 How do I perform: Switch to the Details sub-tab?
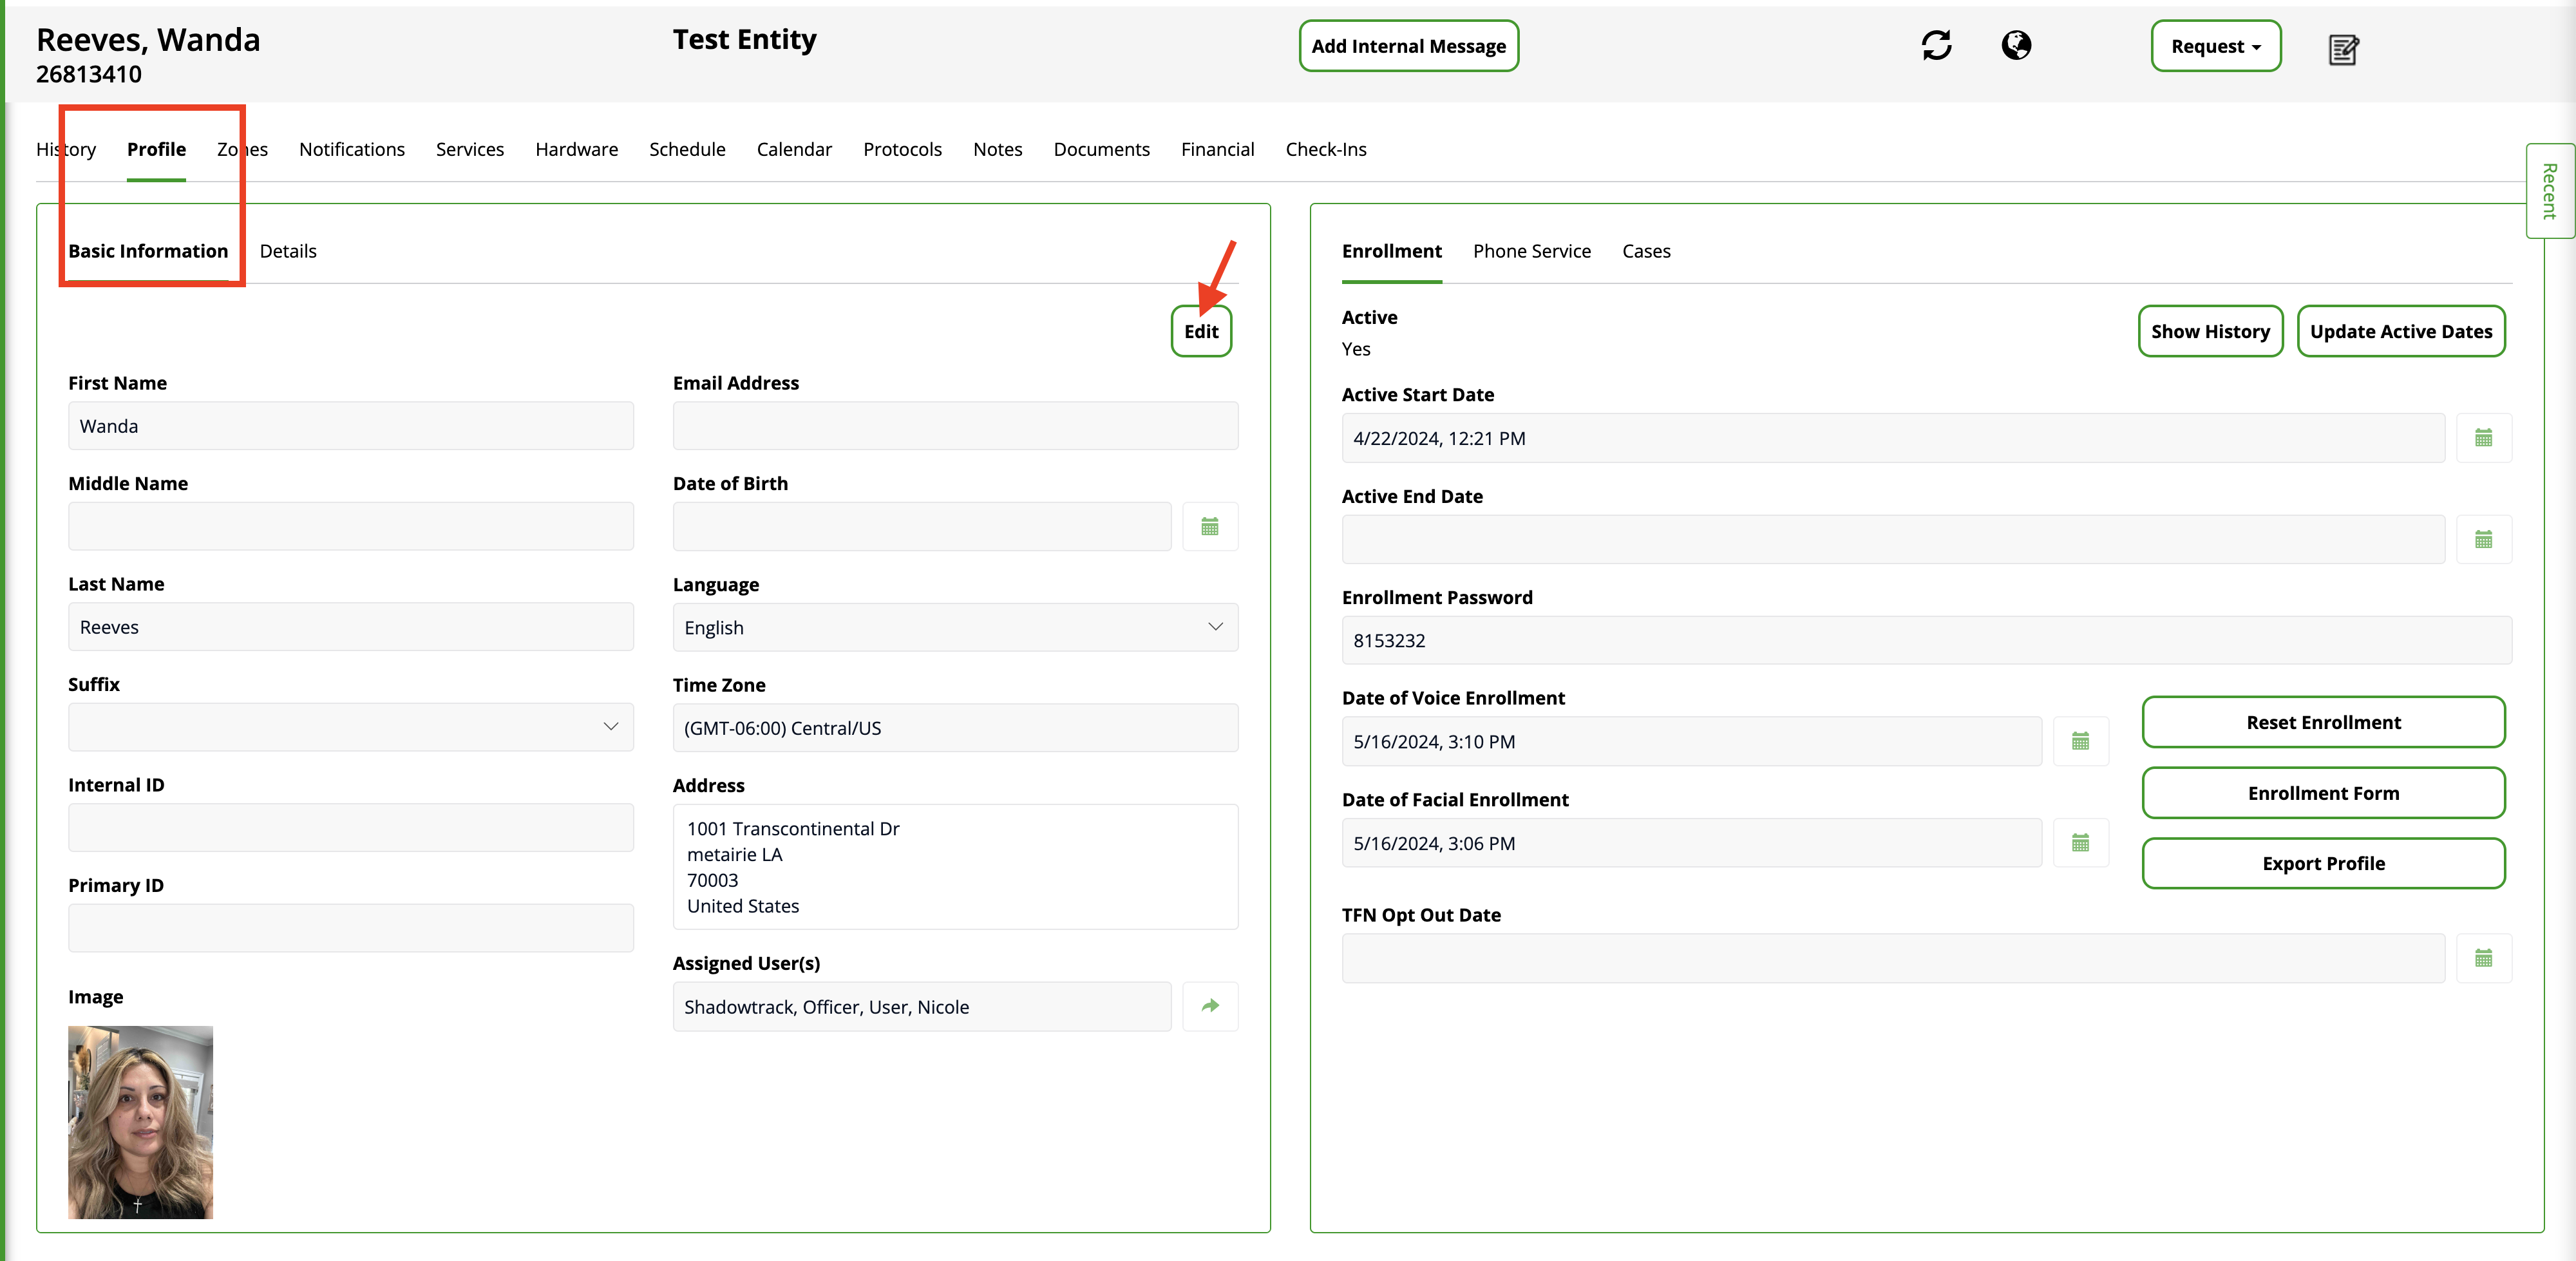pos(288,251)
